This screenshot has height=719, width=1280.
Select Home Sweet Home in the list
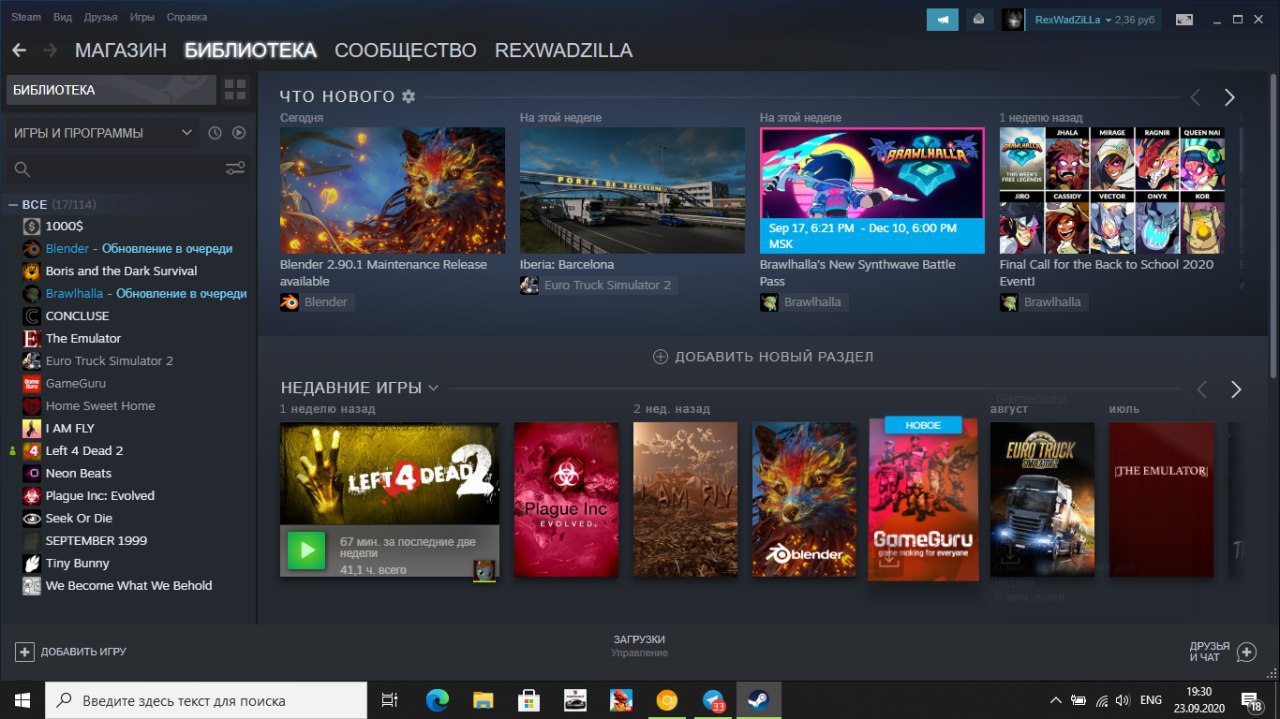[100, 406]
